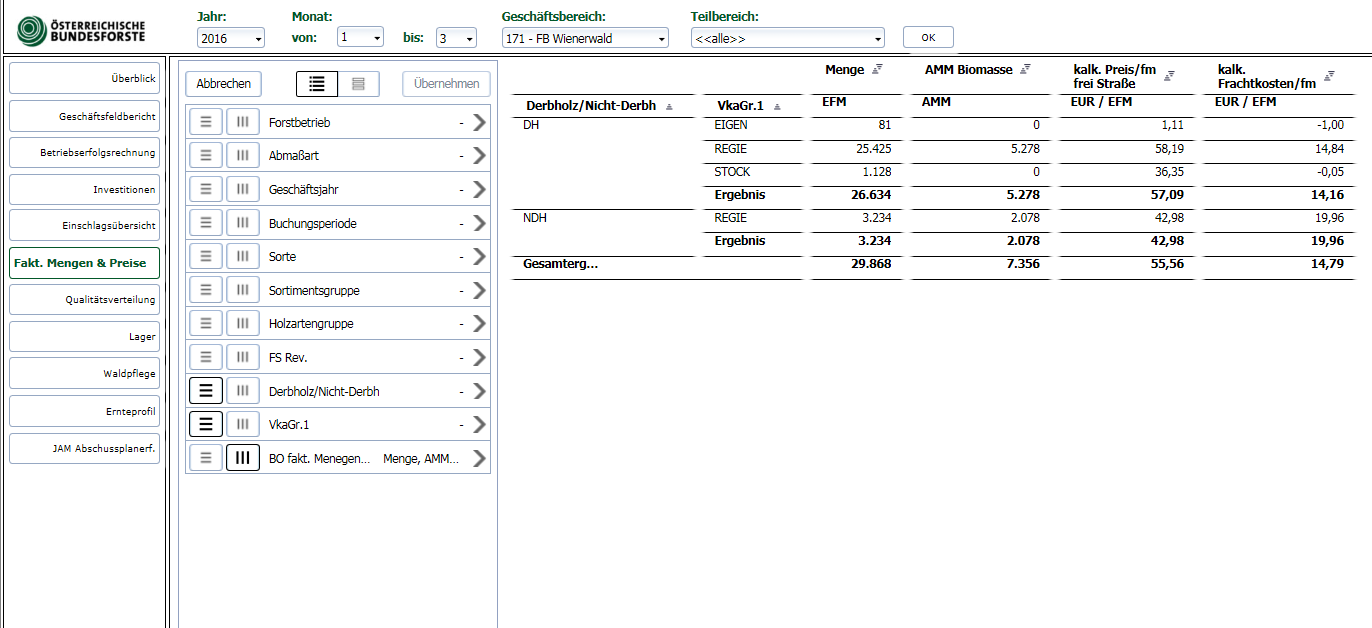Open the Ernteprofil report
1372x628 pixels.
(x=84, y=411)
